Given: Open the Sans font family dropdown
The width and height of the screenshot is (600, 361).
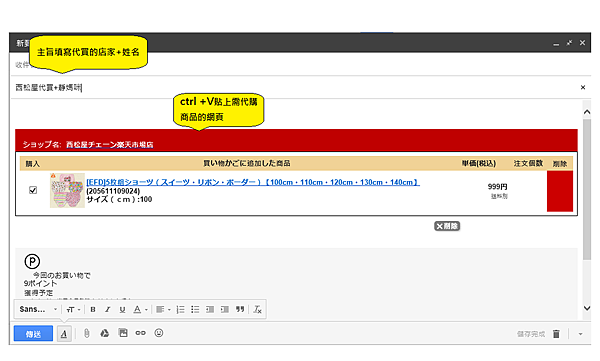Looking at the screenshot, I should [x=38, y=309].
